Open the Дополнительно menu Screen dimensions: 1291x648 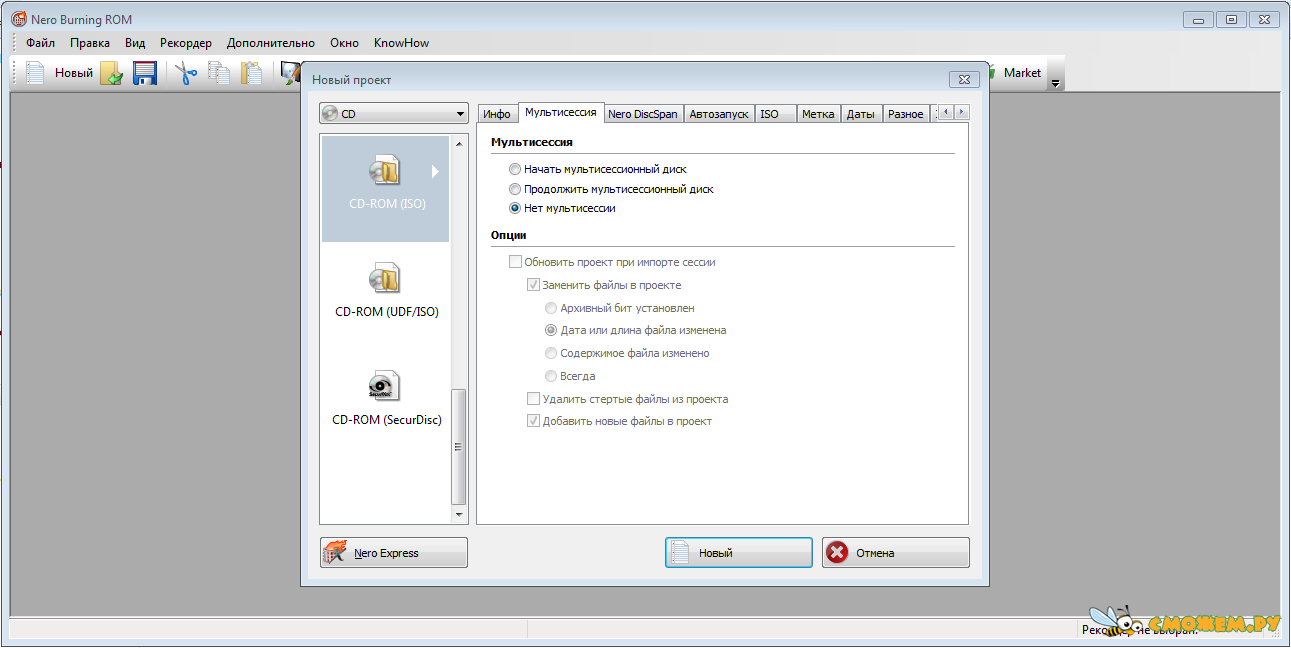(271, 43)
